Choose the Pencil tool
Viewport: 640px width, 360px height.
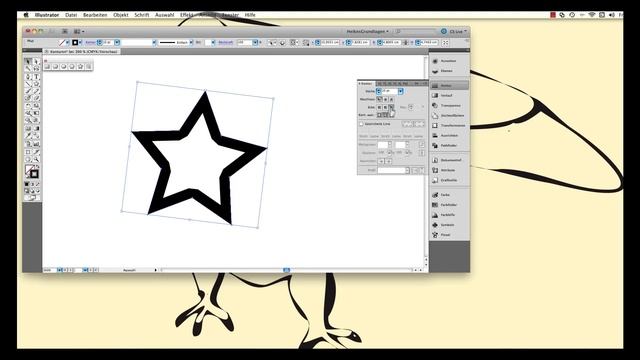point(36,91)
